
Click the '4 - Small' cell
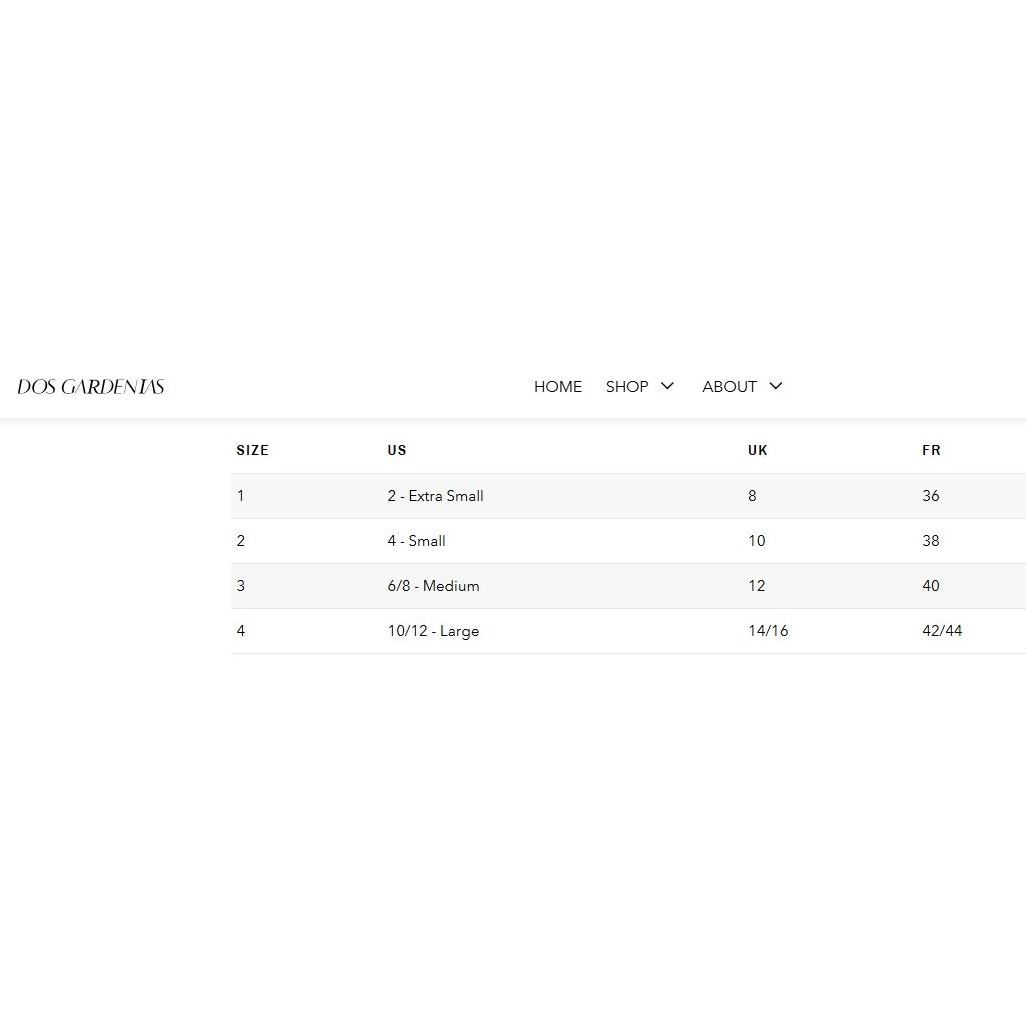point(416,541)
